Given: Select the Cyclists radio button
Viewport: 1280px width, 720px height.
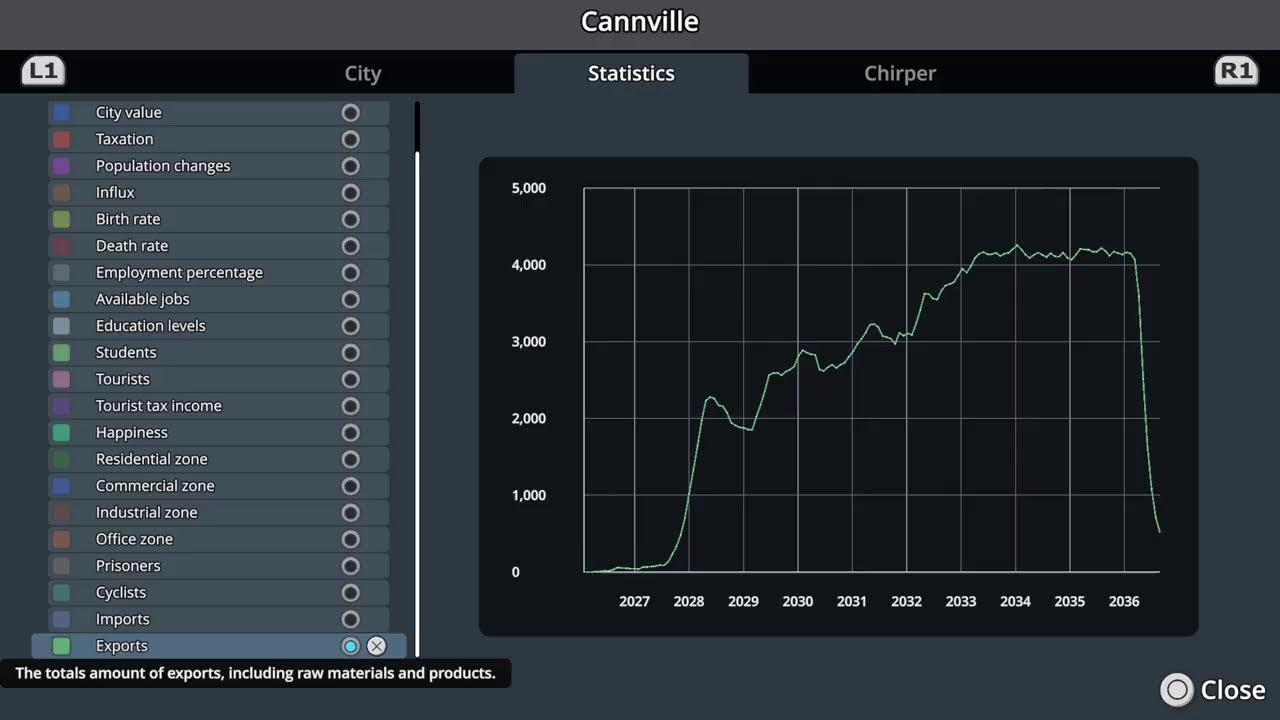Looking at the screenshot, I should 350,593.
